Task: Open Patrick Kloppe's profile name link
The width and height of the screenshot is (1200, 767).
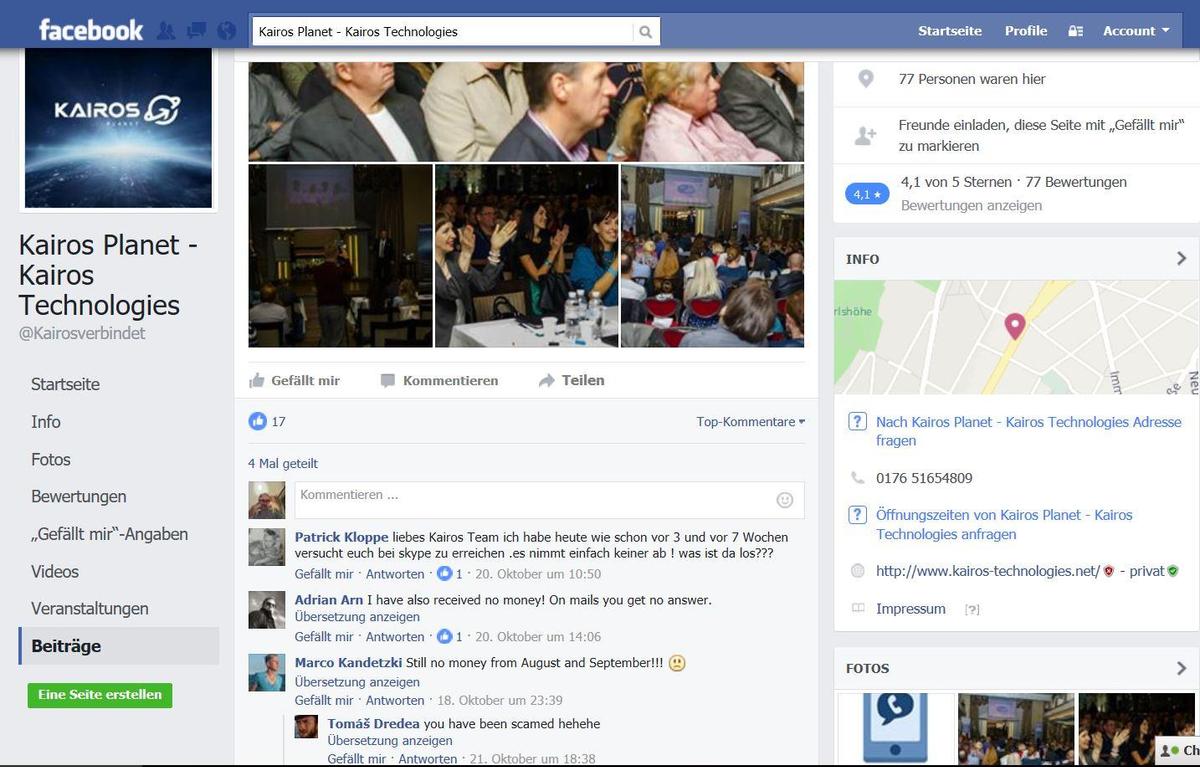Action: tap(341, 537)
